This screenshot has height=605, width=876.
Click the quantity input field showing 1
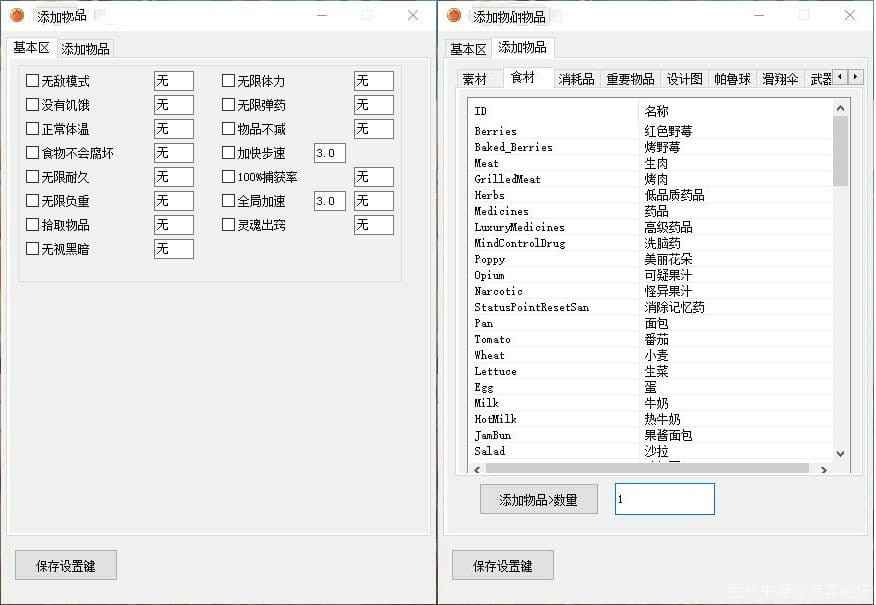tap(664, 498)
